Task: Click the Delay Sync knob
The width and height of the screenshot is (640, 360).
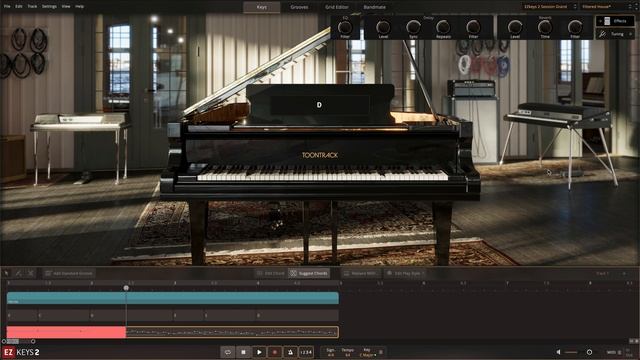Action: click(x=413, y=27)
